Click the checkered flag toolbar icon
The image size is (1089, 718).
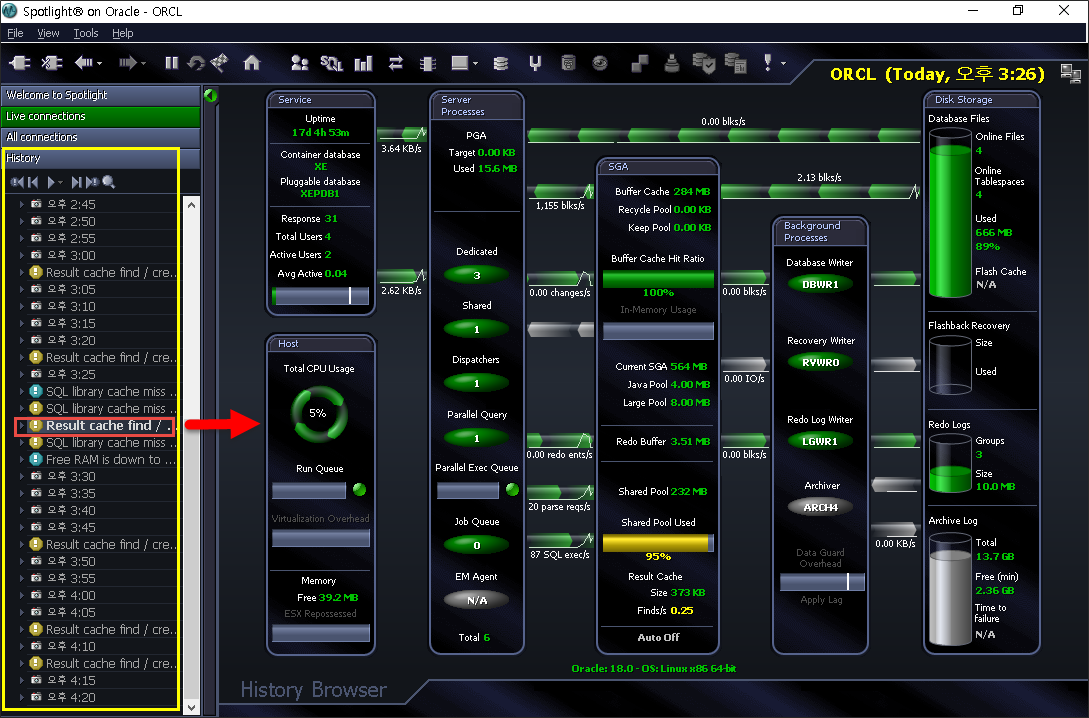219,63
